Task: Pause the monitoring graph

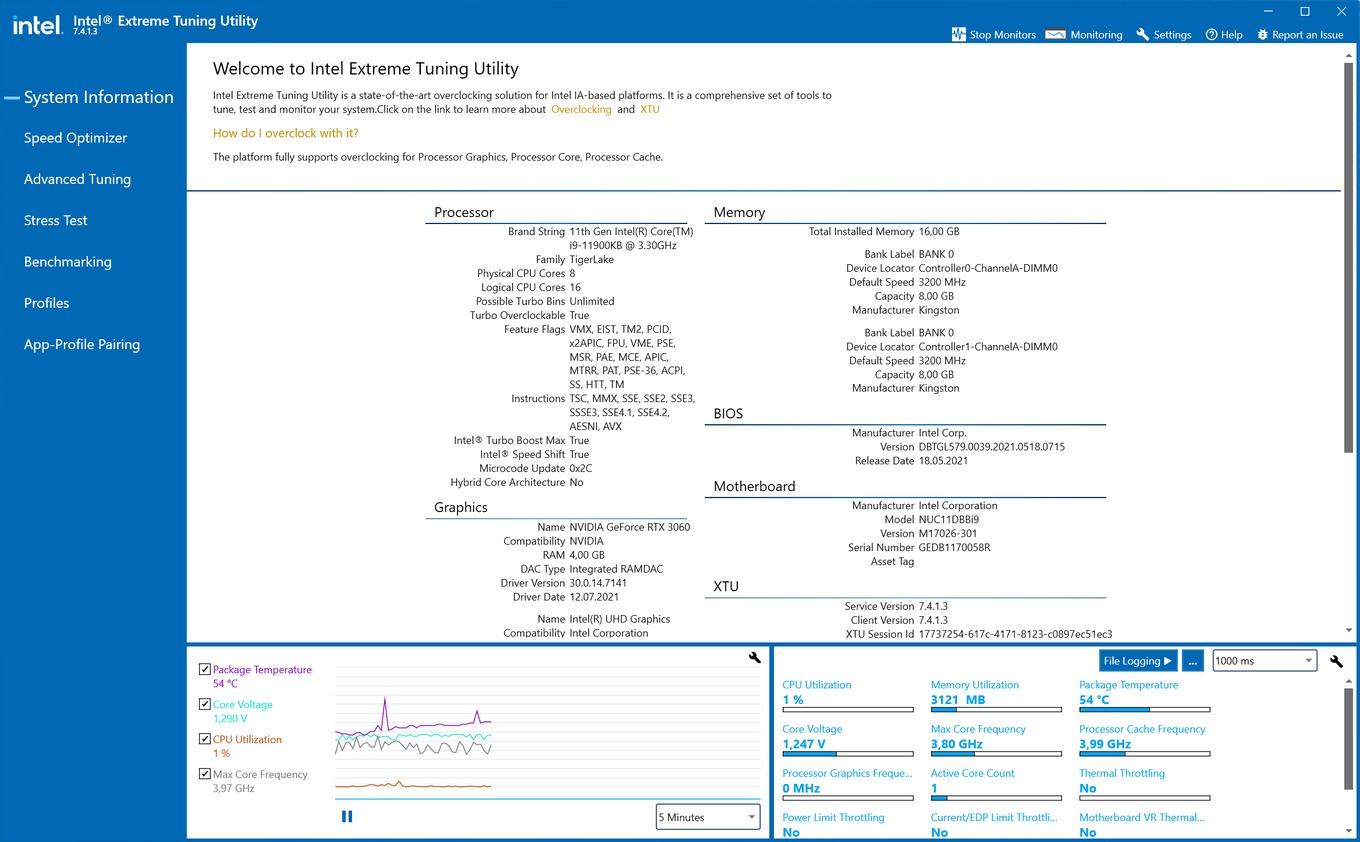Action: point(347,816)
